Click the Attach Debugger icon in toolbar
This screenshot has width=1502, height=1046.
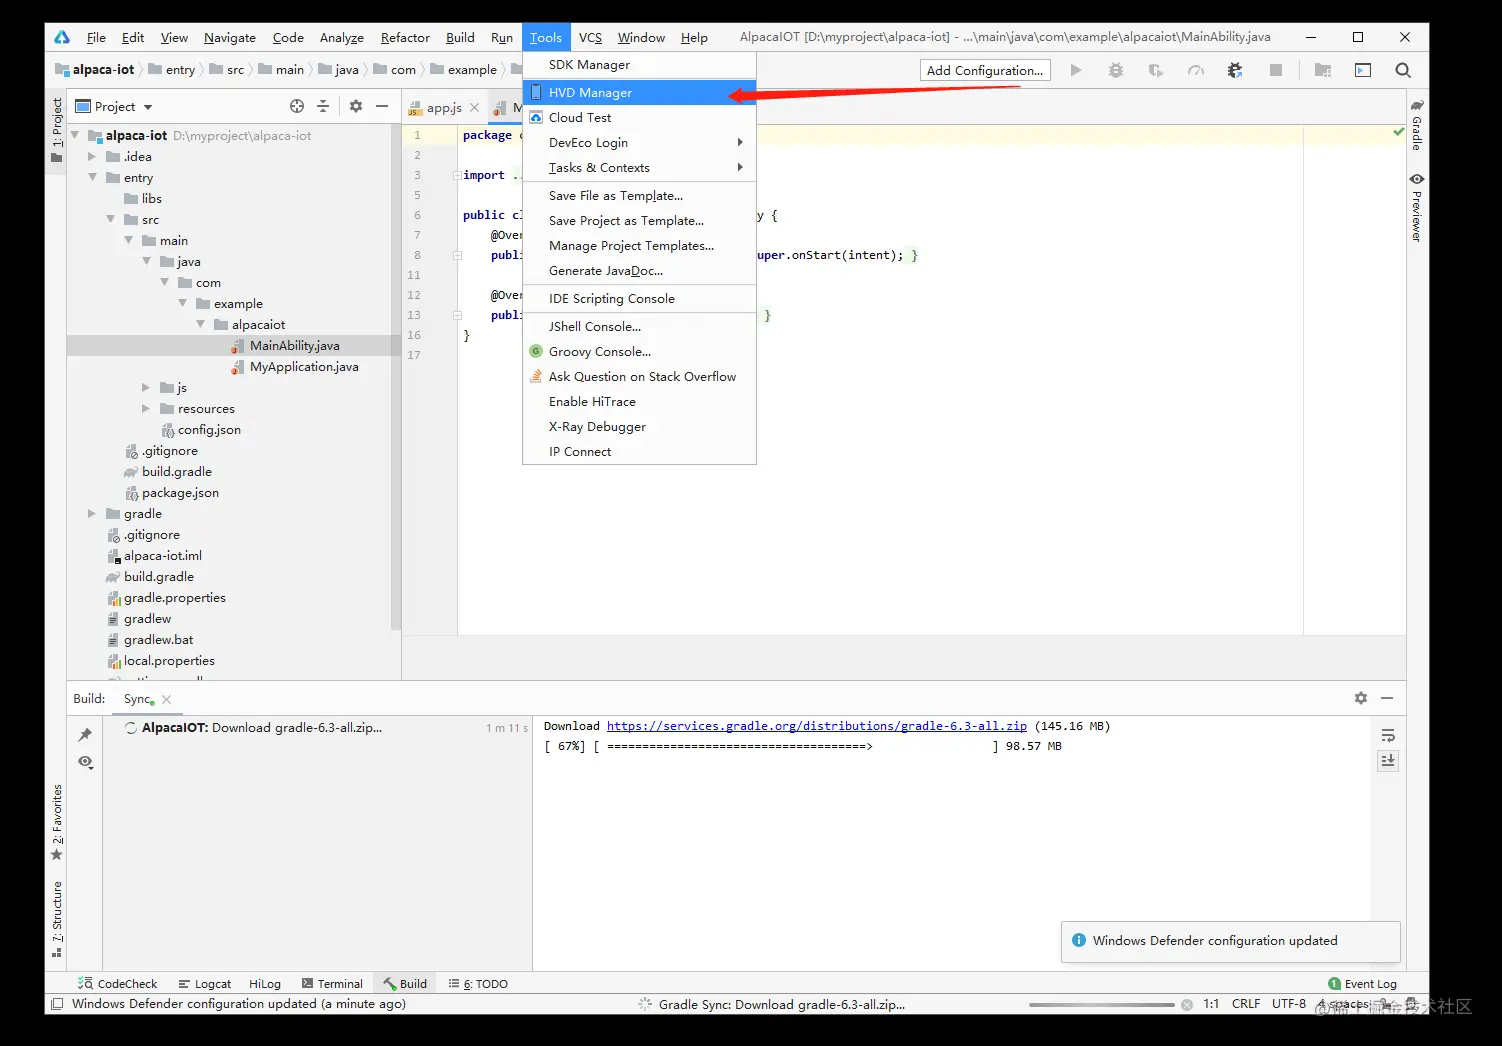[1235, 70]
